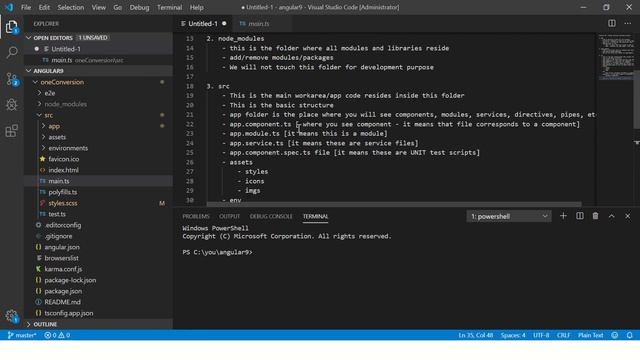This screenshot has width=640, height=360.
Task: Click the master branch indicator
Action: point(22,335)
